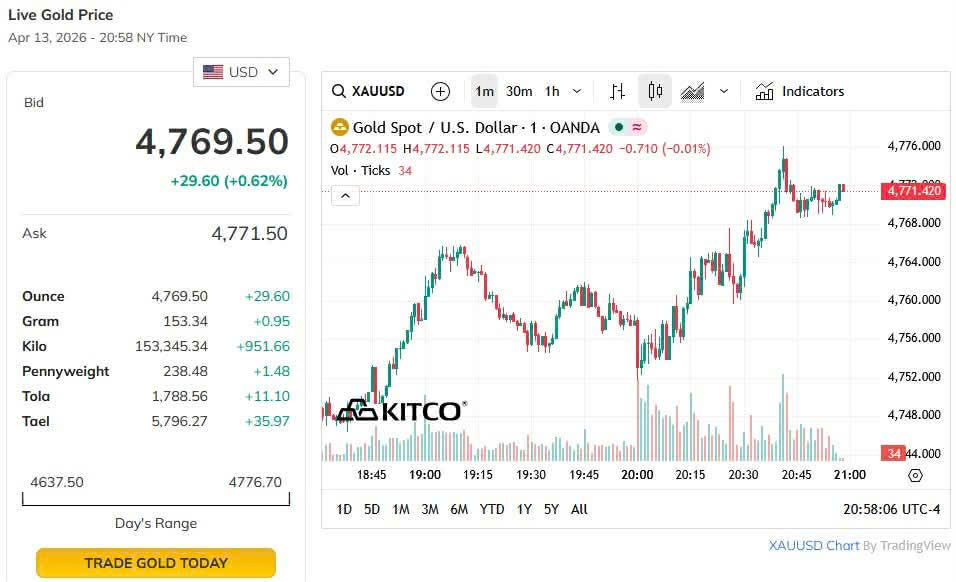Click the Trade Gold Today button

[x=156, y=563]
